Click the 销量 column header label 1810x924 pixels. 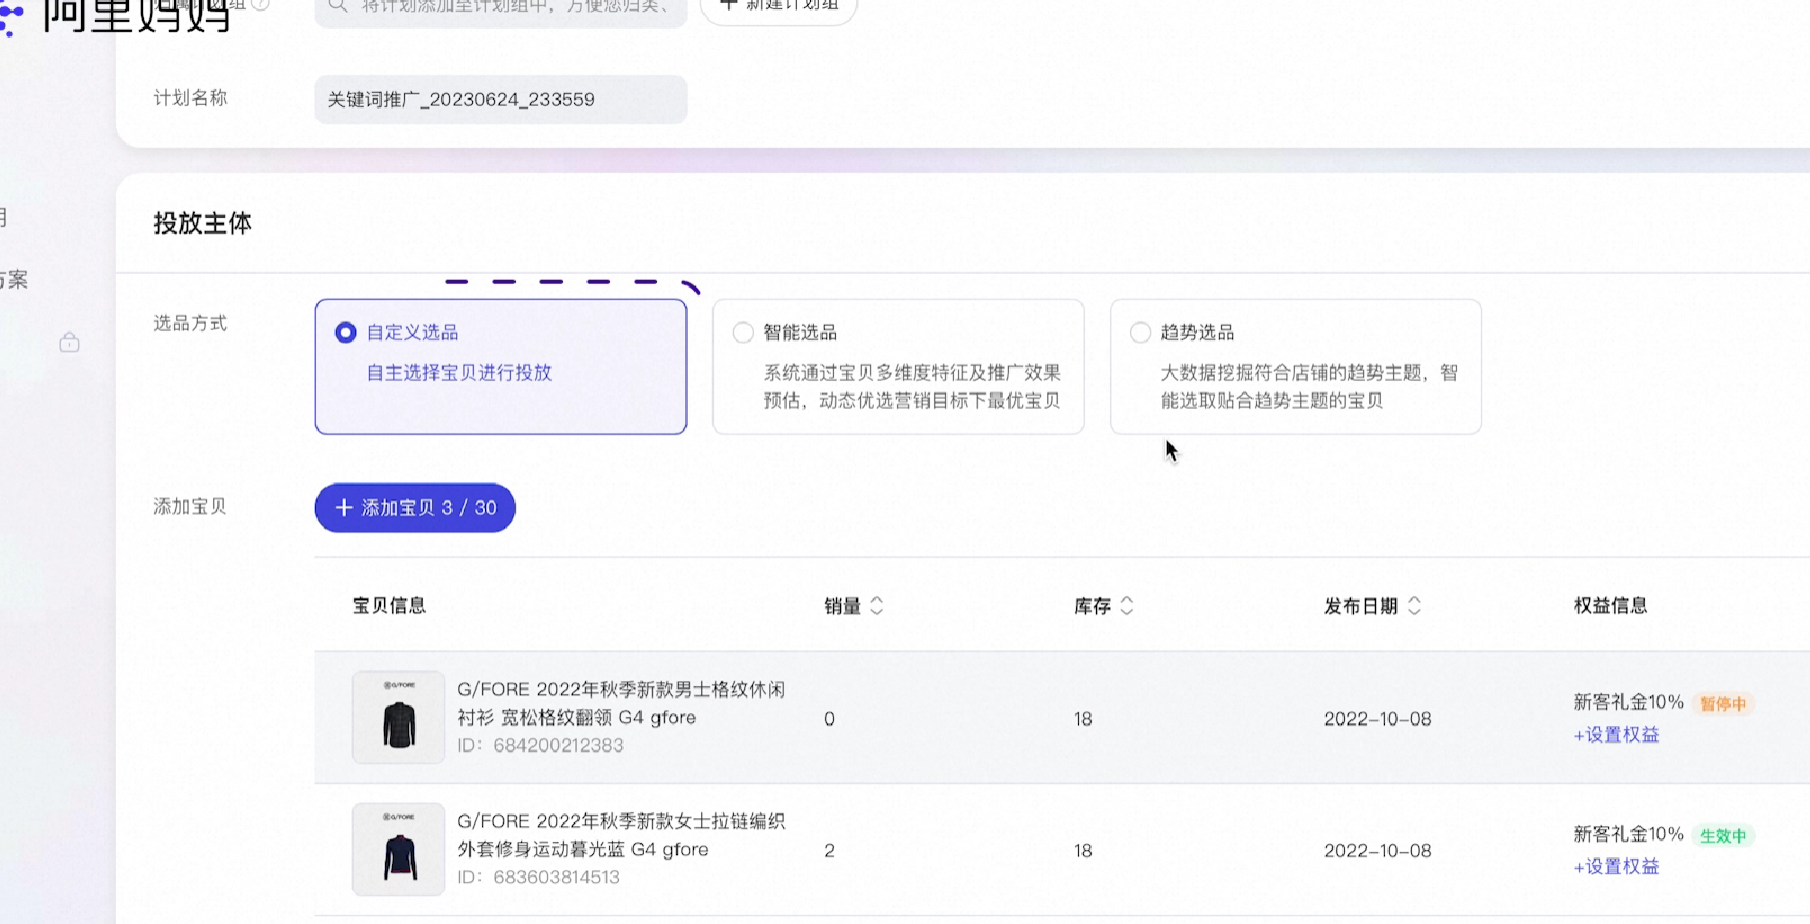842,606
